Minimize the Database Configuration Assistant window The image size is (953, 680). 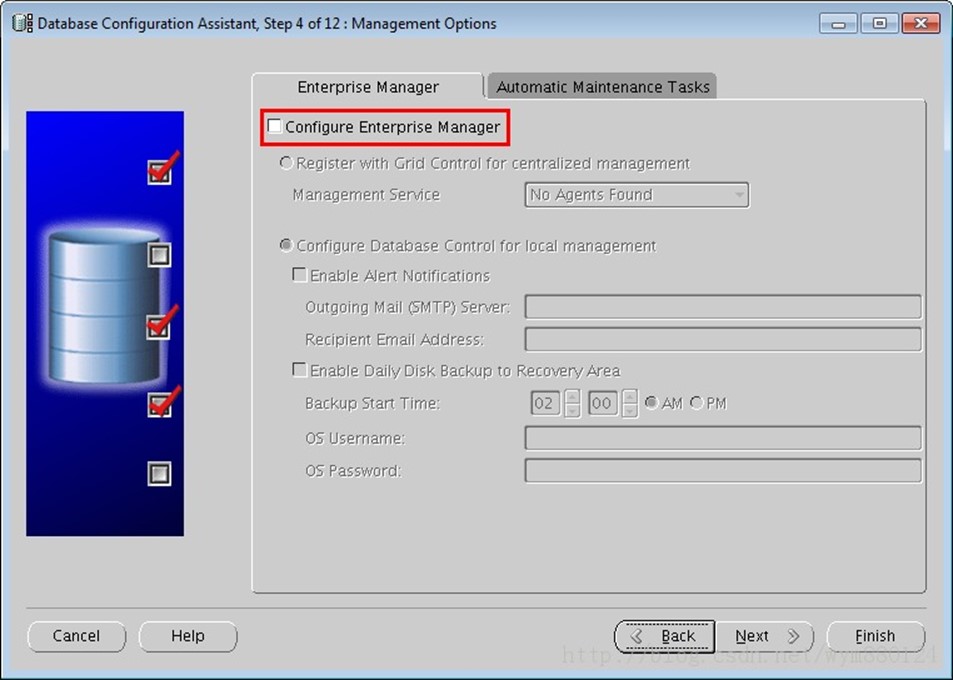[838, 24]
